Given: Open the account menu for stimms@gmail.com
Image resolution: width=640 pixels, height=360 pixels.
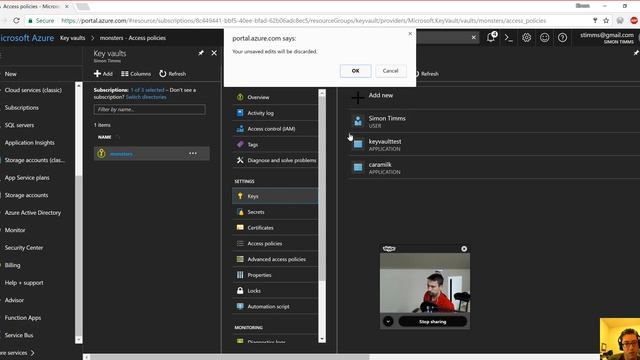Looking at the screenshot, I should tap(607, 38).
